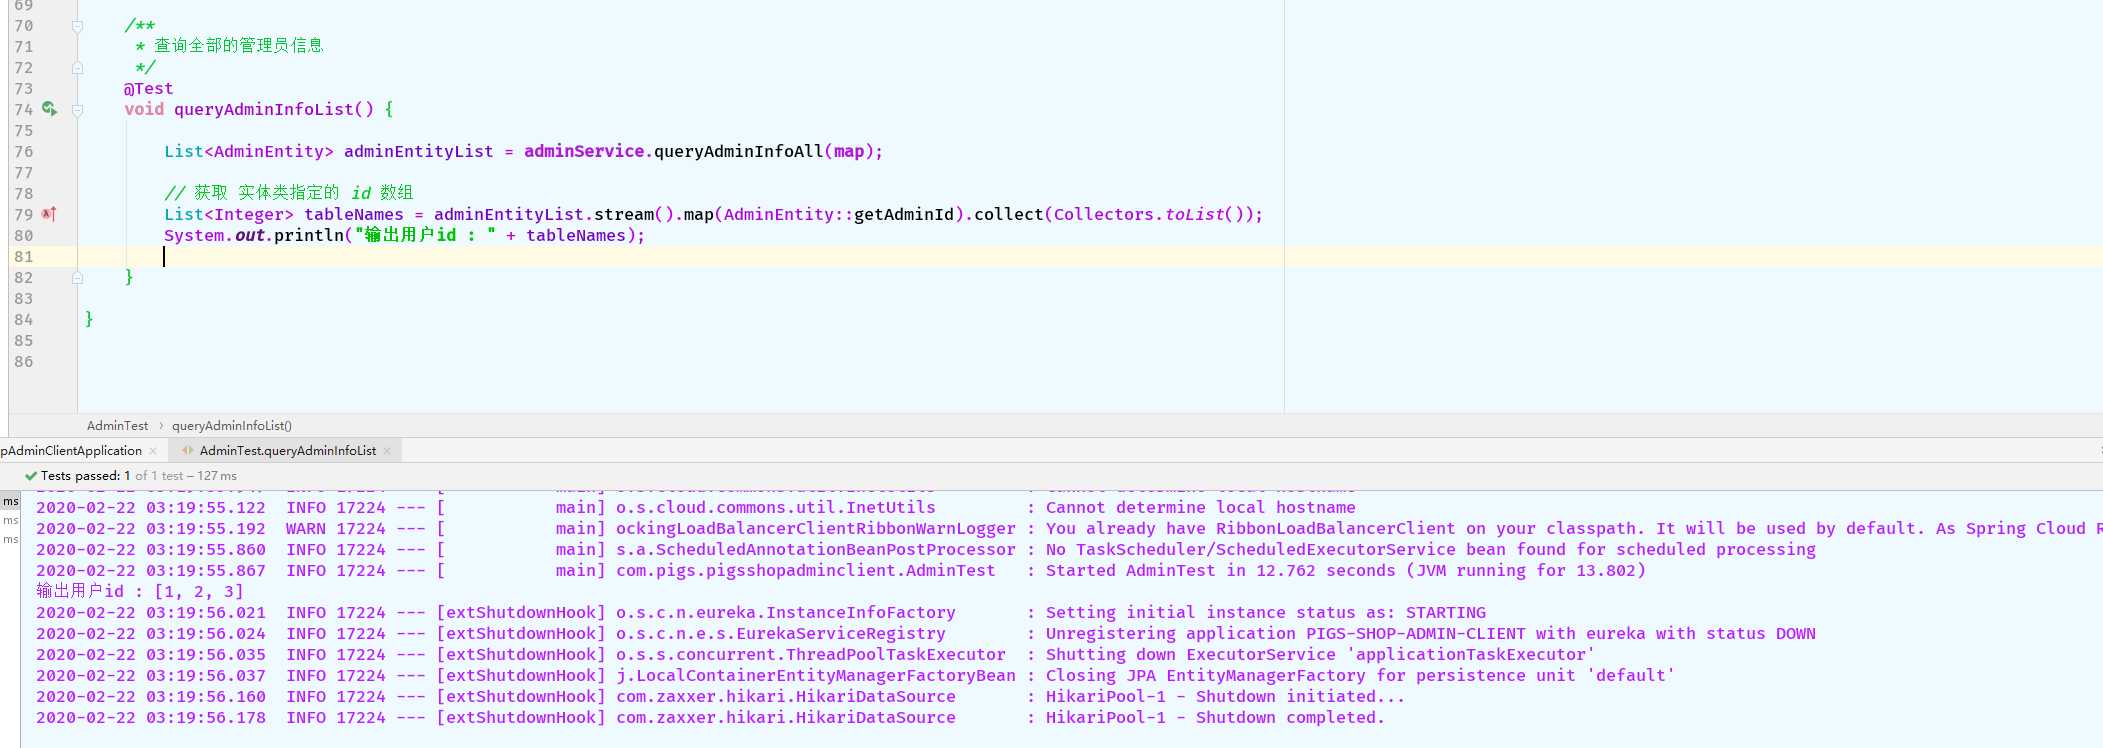Click System.out.println statement on line 80
The height and width of the screenshot is (748, 2103).
click(x=405, y=235)
